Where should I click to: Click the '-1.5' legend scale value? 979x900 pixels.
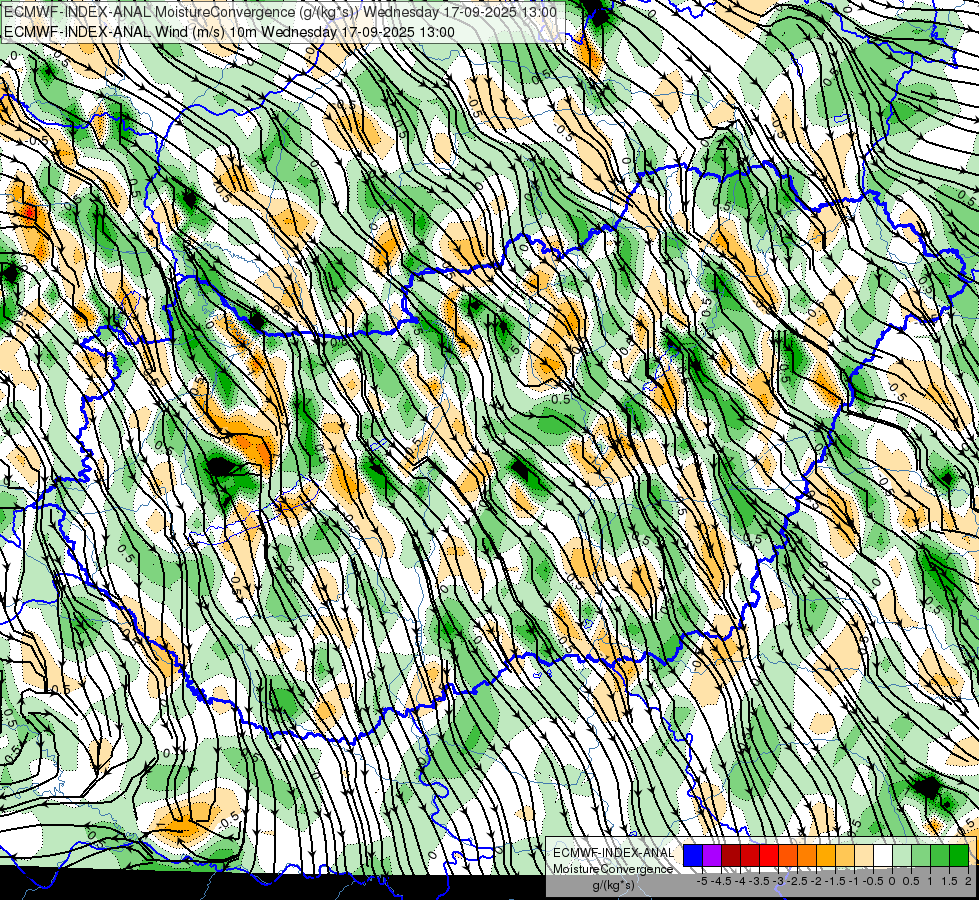(836, 881)
